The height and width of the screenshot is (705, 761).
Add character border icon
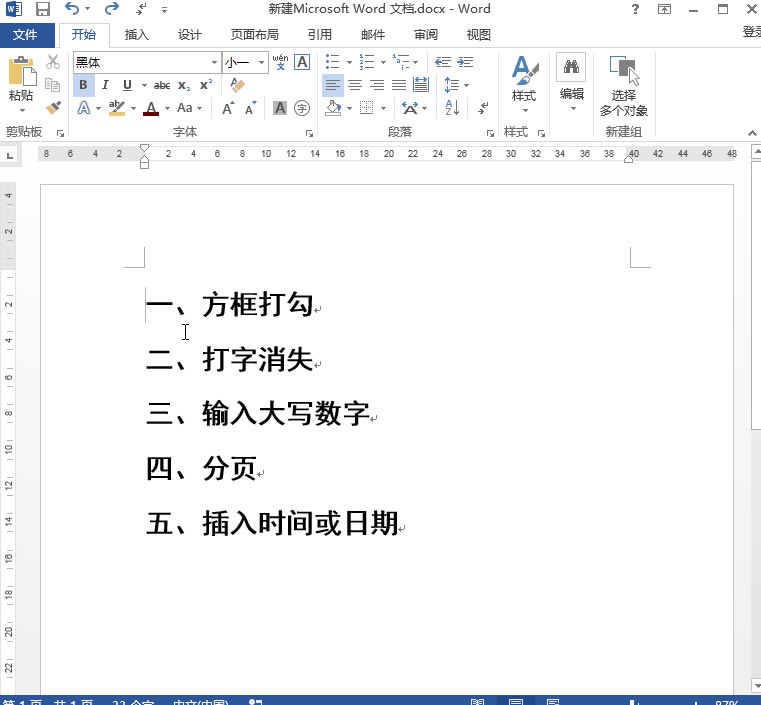pyautogui.click(x=302, y=62)
